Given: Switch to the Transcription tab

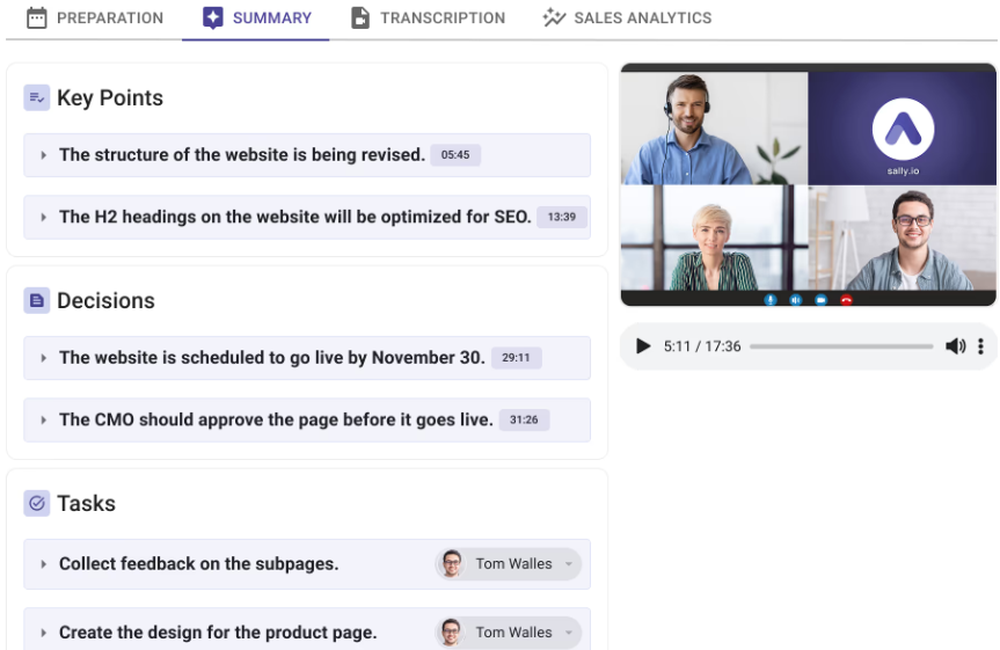Looking at the screenshot, I should click(428, 17).
